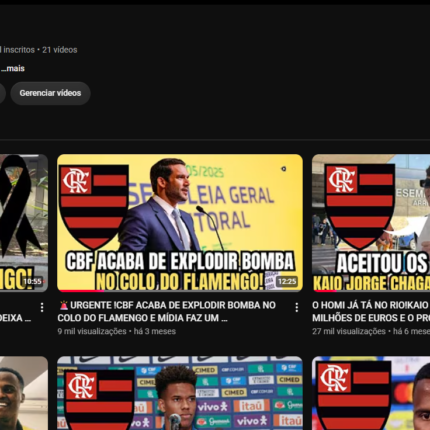430x430 pixels.
Task: Click red watch-progress bar under CBF thumbnail
Action: (x=80, y=291)
